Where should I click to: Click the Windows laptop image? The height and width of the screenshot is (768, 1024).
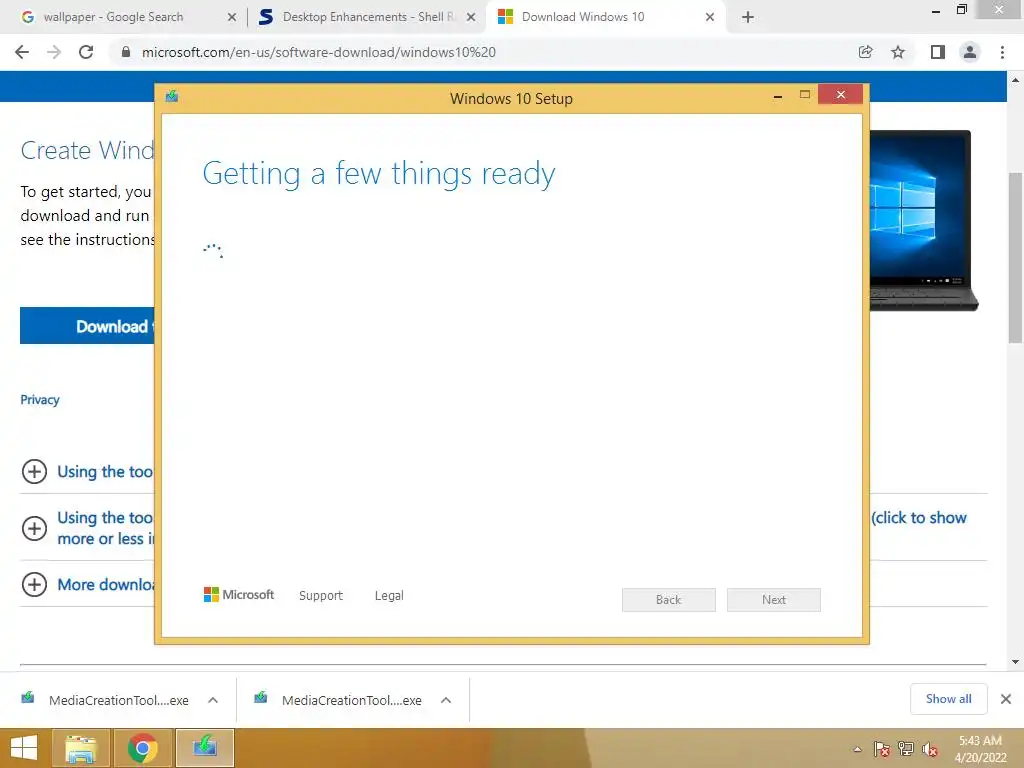click(923, 220)
